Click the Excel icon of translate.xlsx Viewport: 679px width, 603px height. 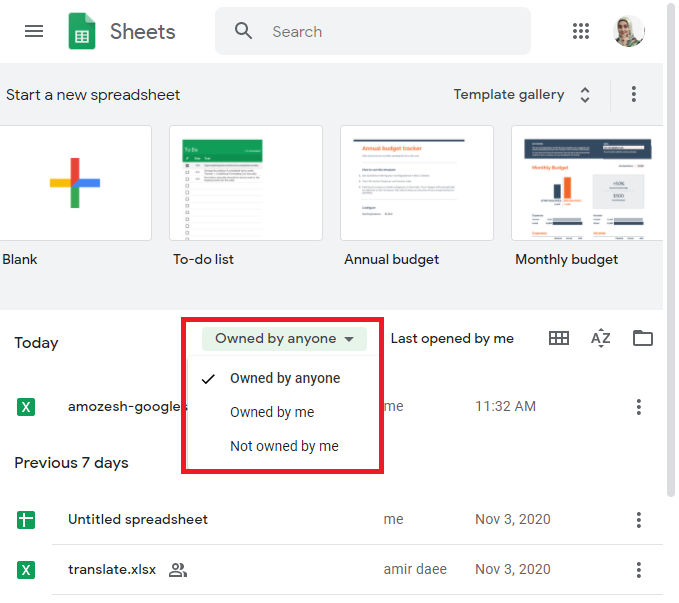tap(26, 570)
